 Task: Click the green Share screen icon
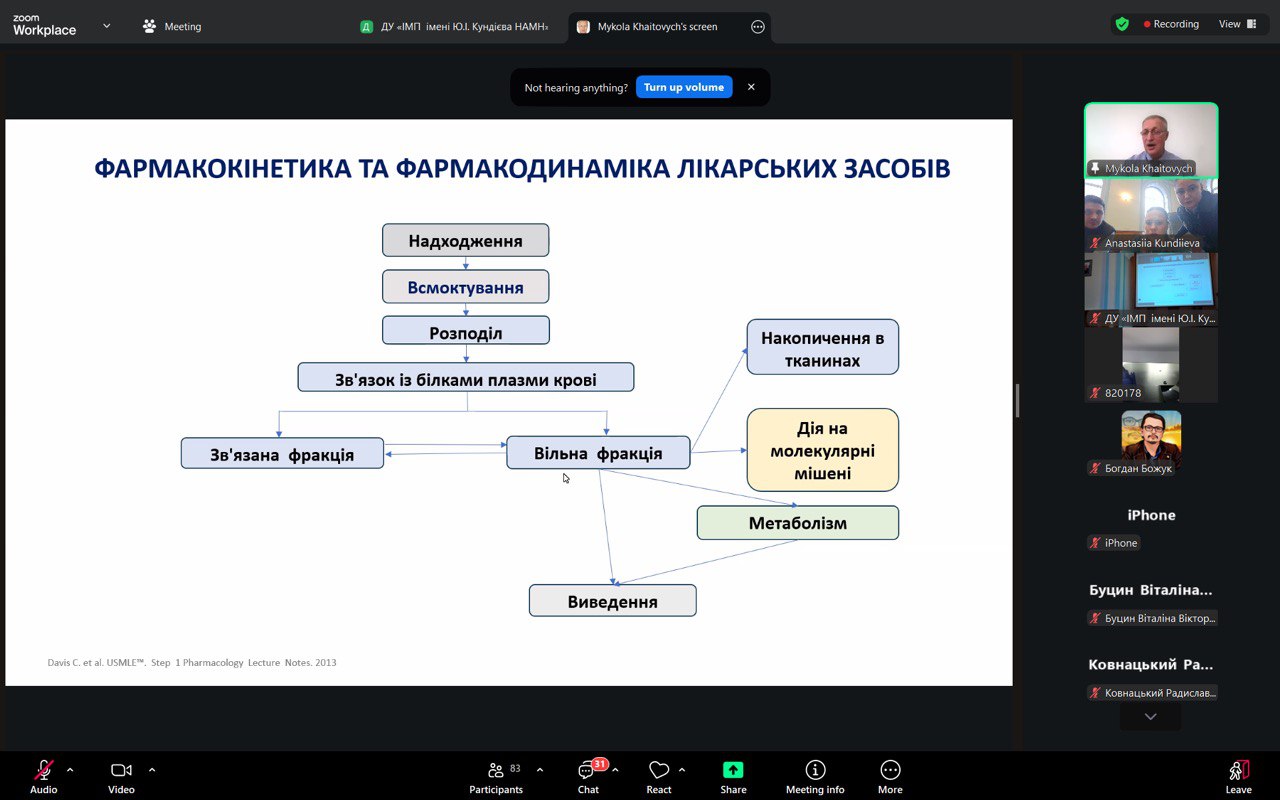click(733, 770)
